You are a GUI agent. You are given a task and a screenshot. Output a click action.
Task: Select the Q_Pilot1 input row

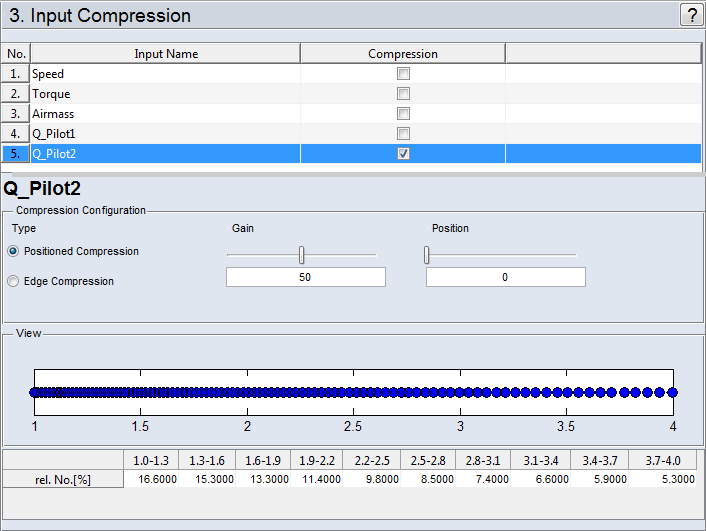(165, 134)
